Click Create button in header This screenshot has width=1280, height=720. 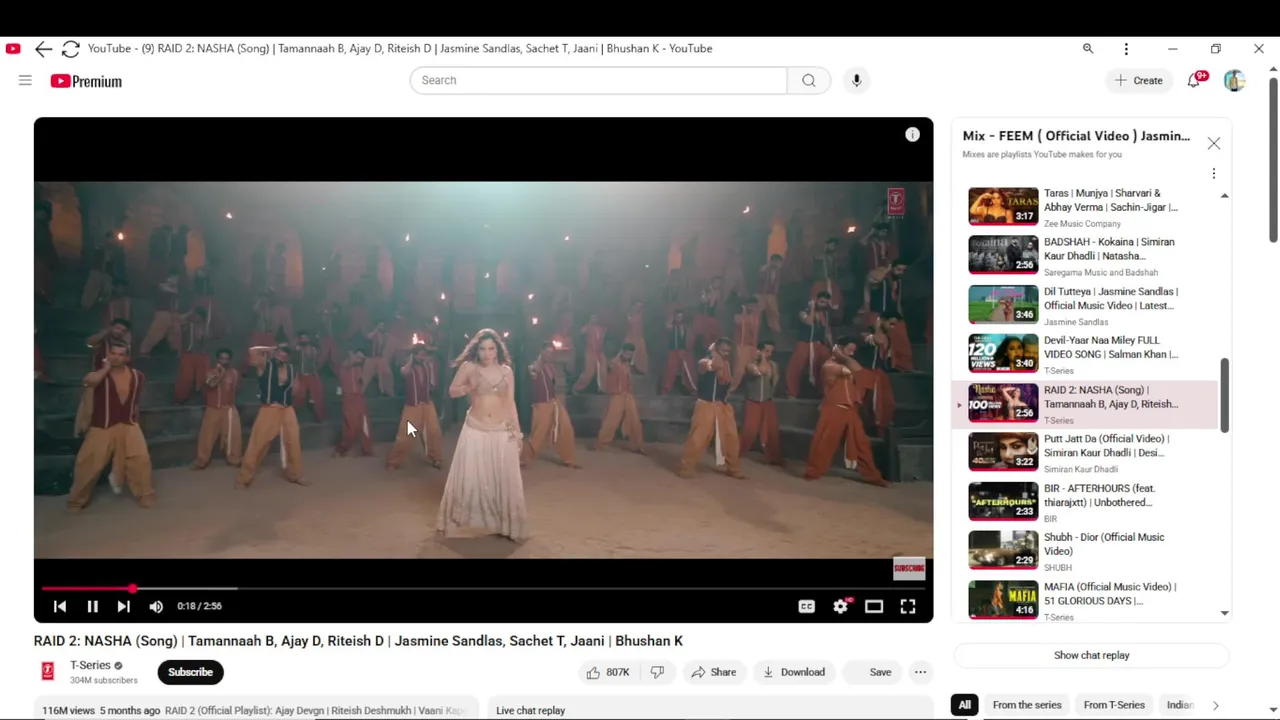[x=1139, y=80]
